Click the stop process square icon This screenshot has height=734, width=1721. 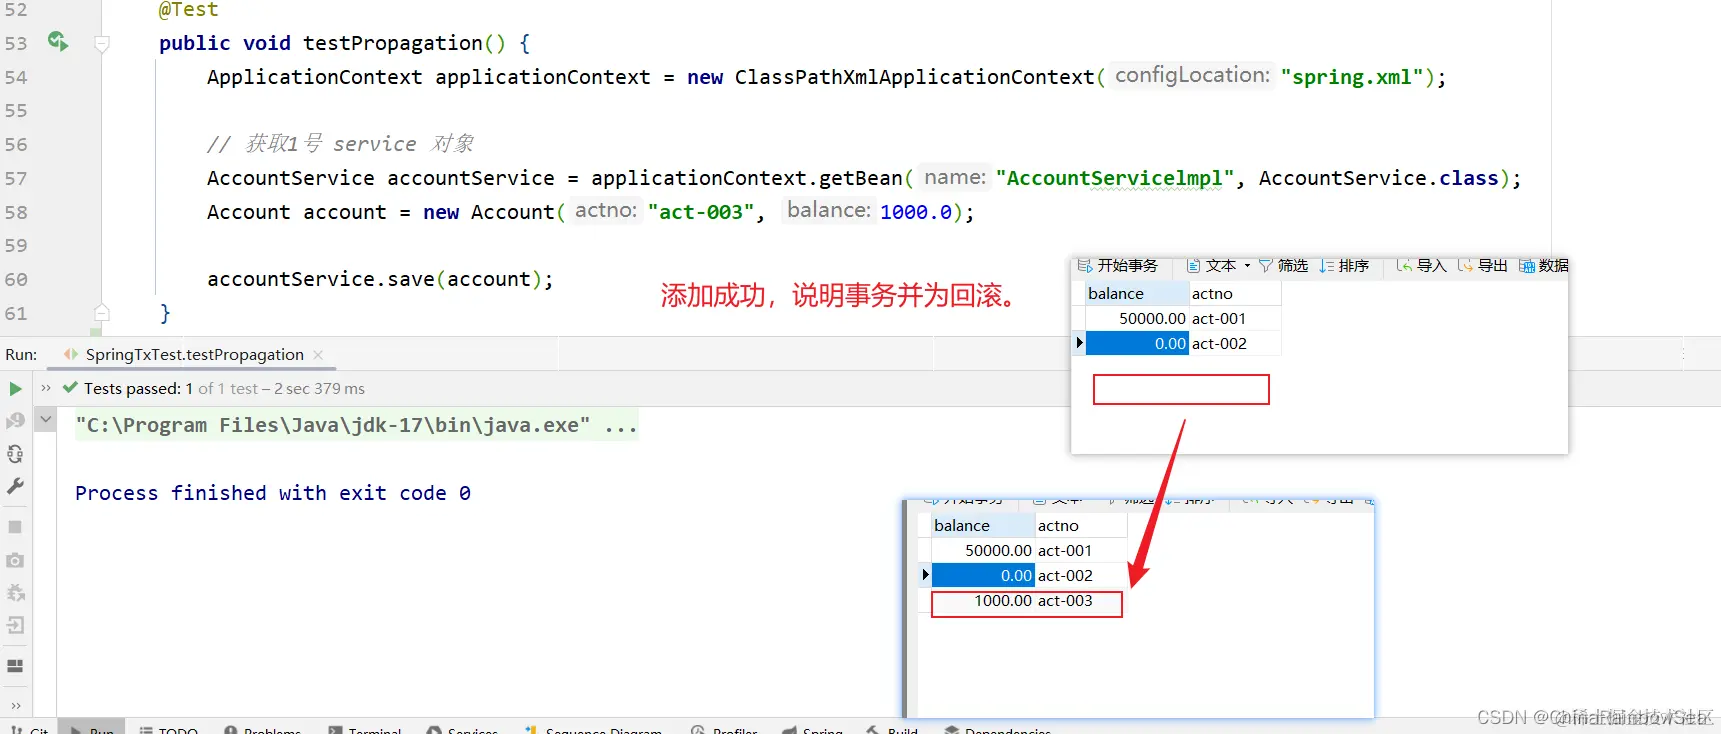[x=15, y=527]
